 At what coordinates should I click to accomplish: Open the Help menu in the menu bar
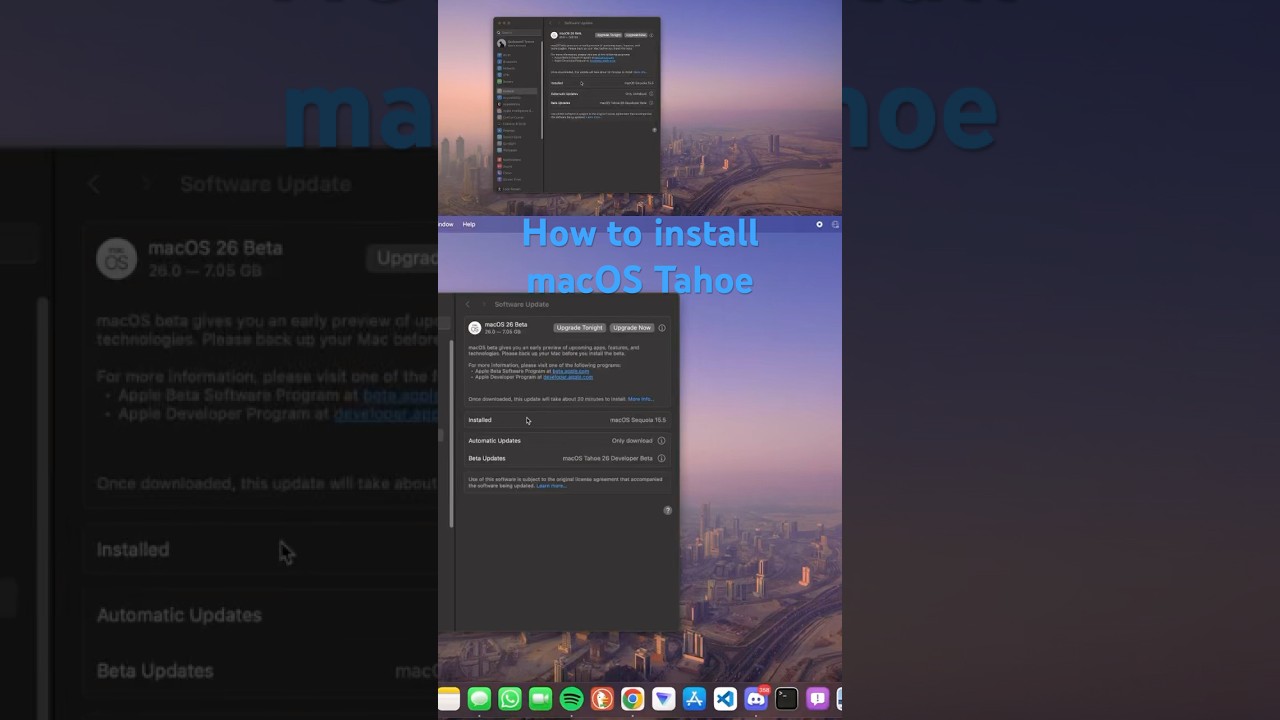469,224
